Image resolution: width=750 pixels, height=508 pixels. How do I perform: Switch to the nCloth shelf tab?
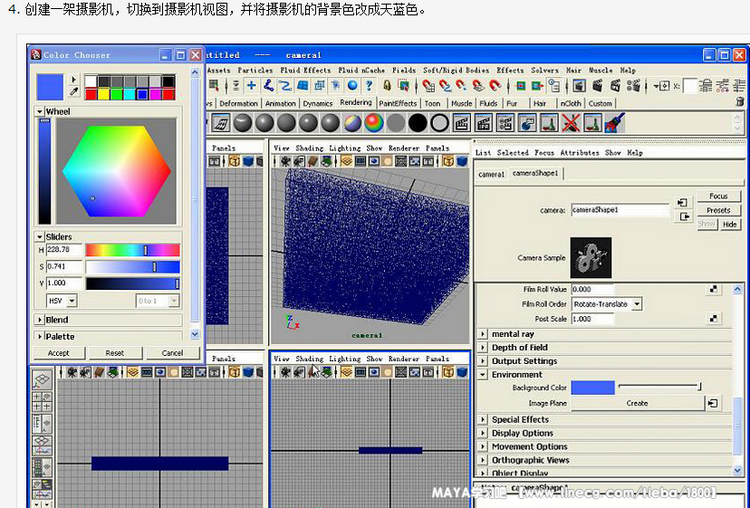click(x=570, y=103)
